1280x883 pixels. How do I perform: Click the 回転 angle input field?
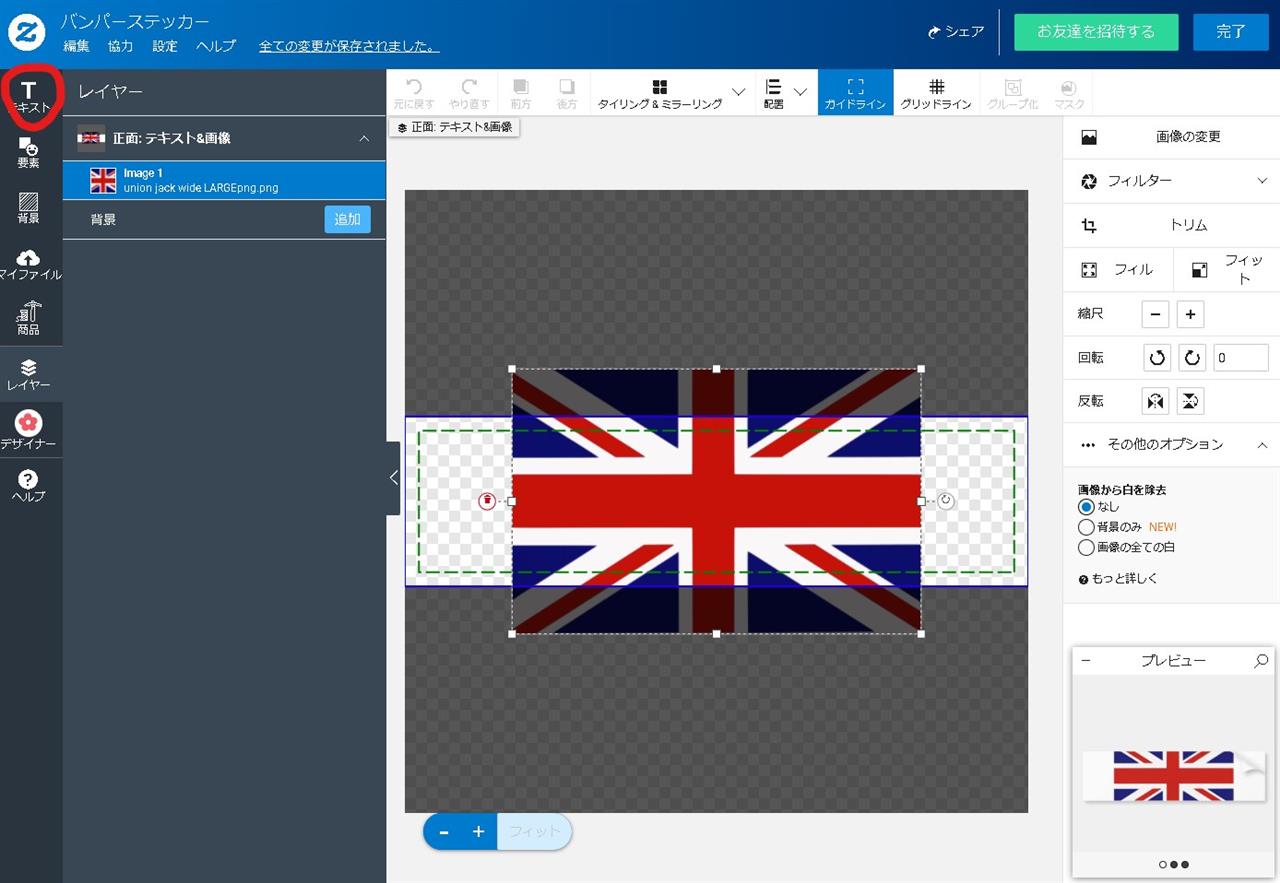point(1241,358)
